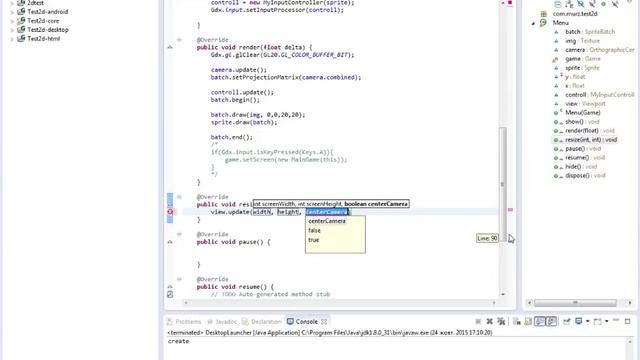Image resolution: width=640 pixels, height=360 pixels.
Task: Click editor scrollbar down arrow
Action: click(503, 294)
